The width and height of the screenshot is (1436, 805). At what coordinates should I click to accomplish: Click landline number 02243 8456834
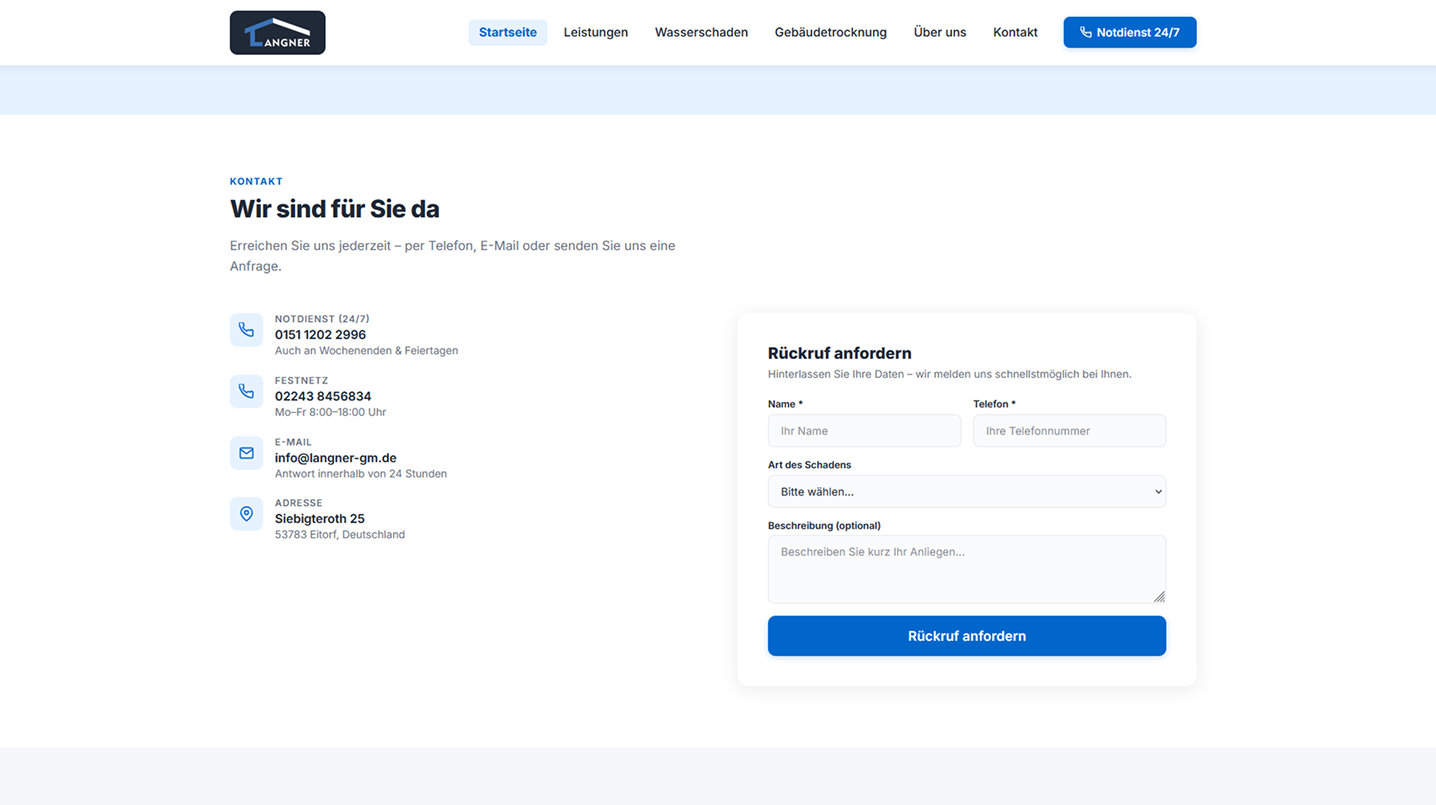(323, 396)
